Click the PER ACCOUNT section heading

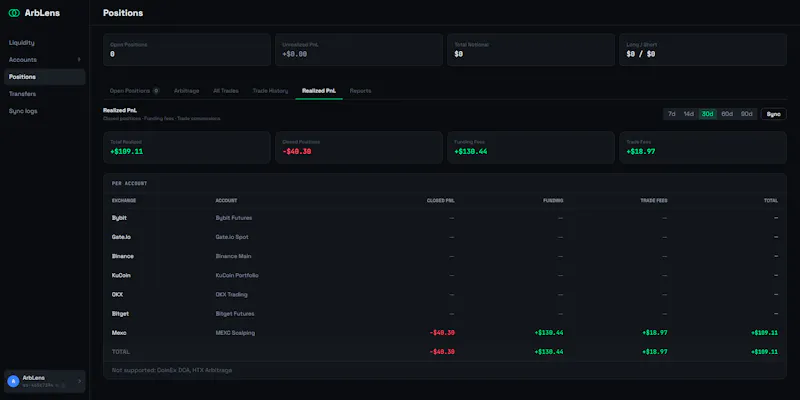tap(130, 183)
